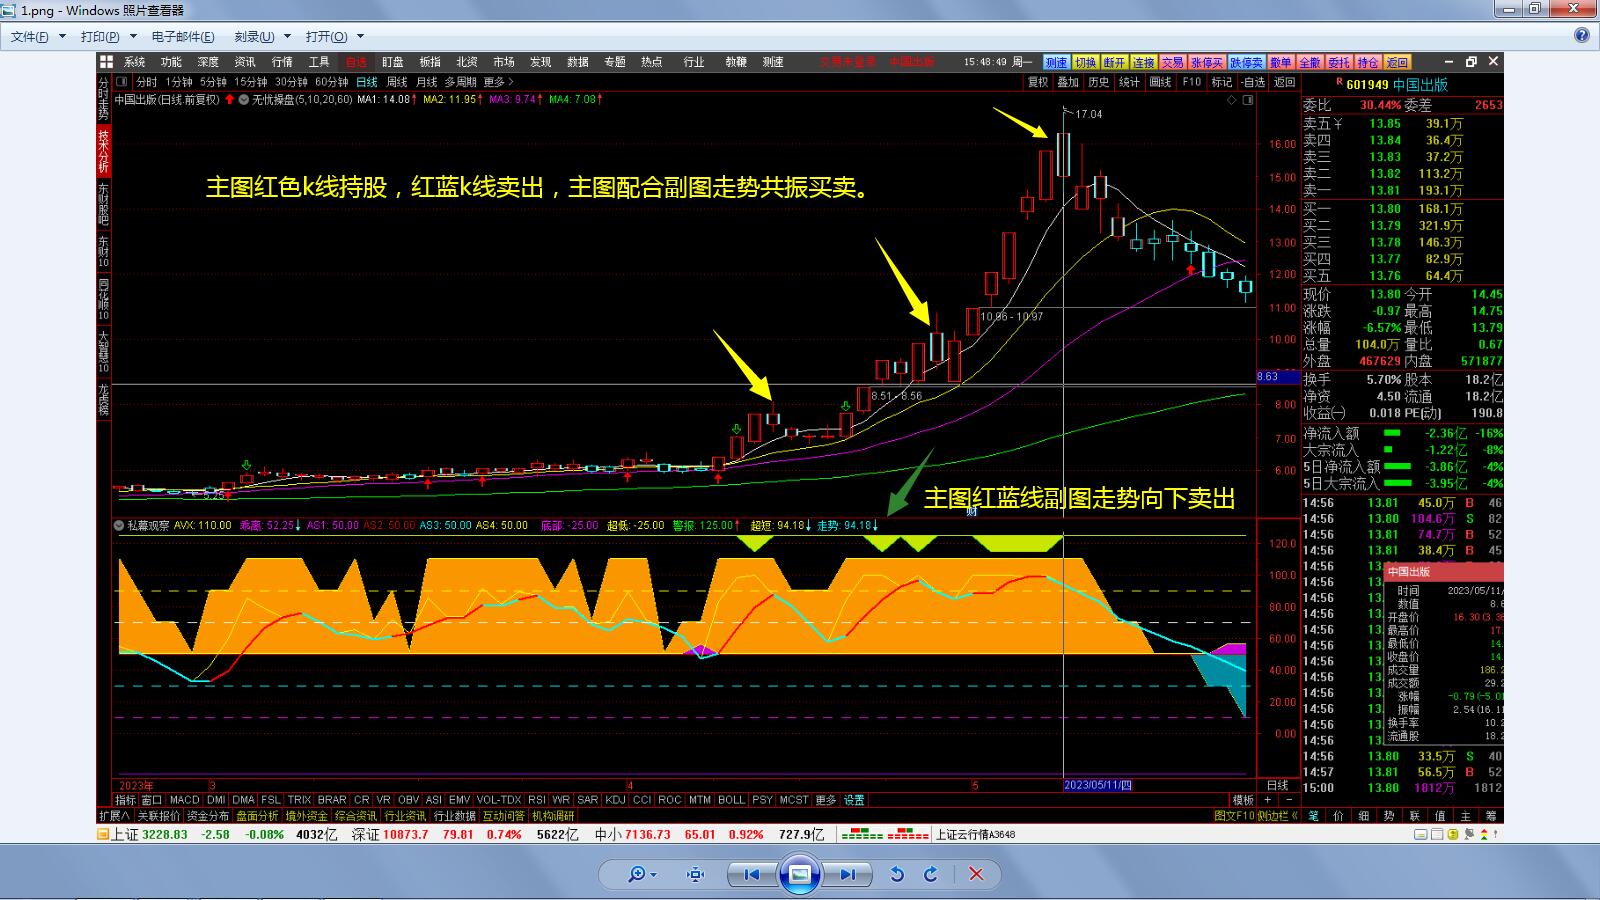The width and height of the screenshot is (1600, 900).
Task: Switch chart to 周线 period
Action: 397,82
